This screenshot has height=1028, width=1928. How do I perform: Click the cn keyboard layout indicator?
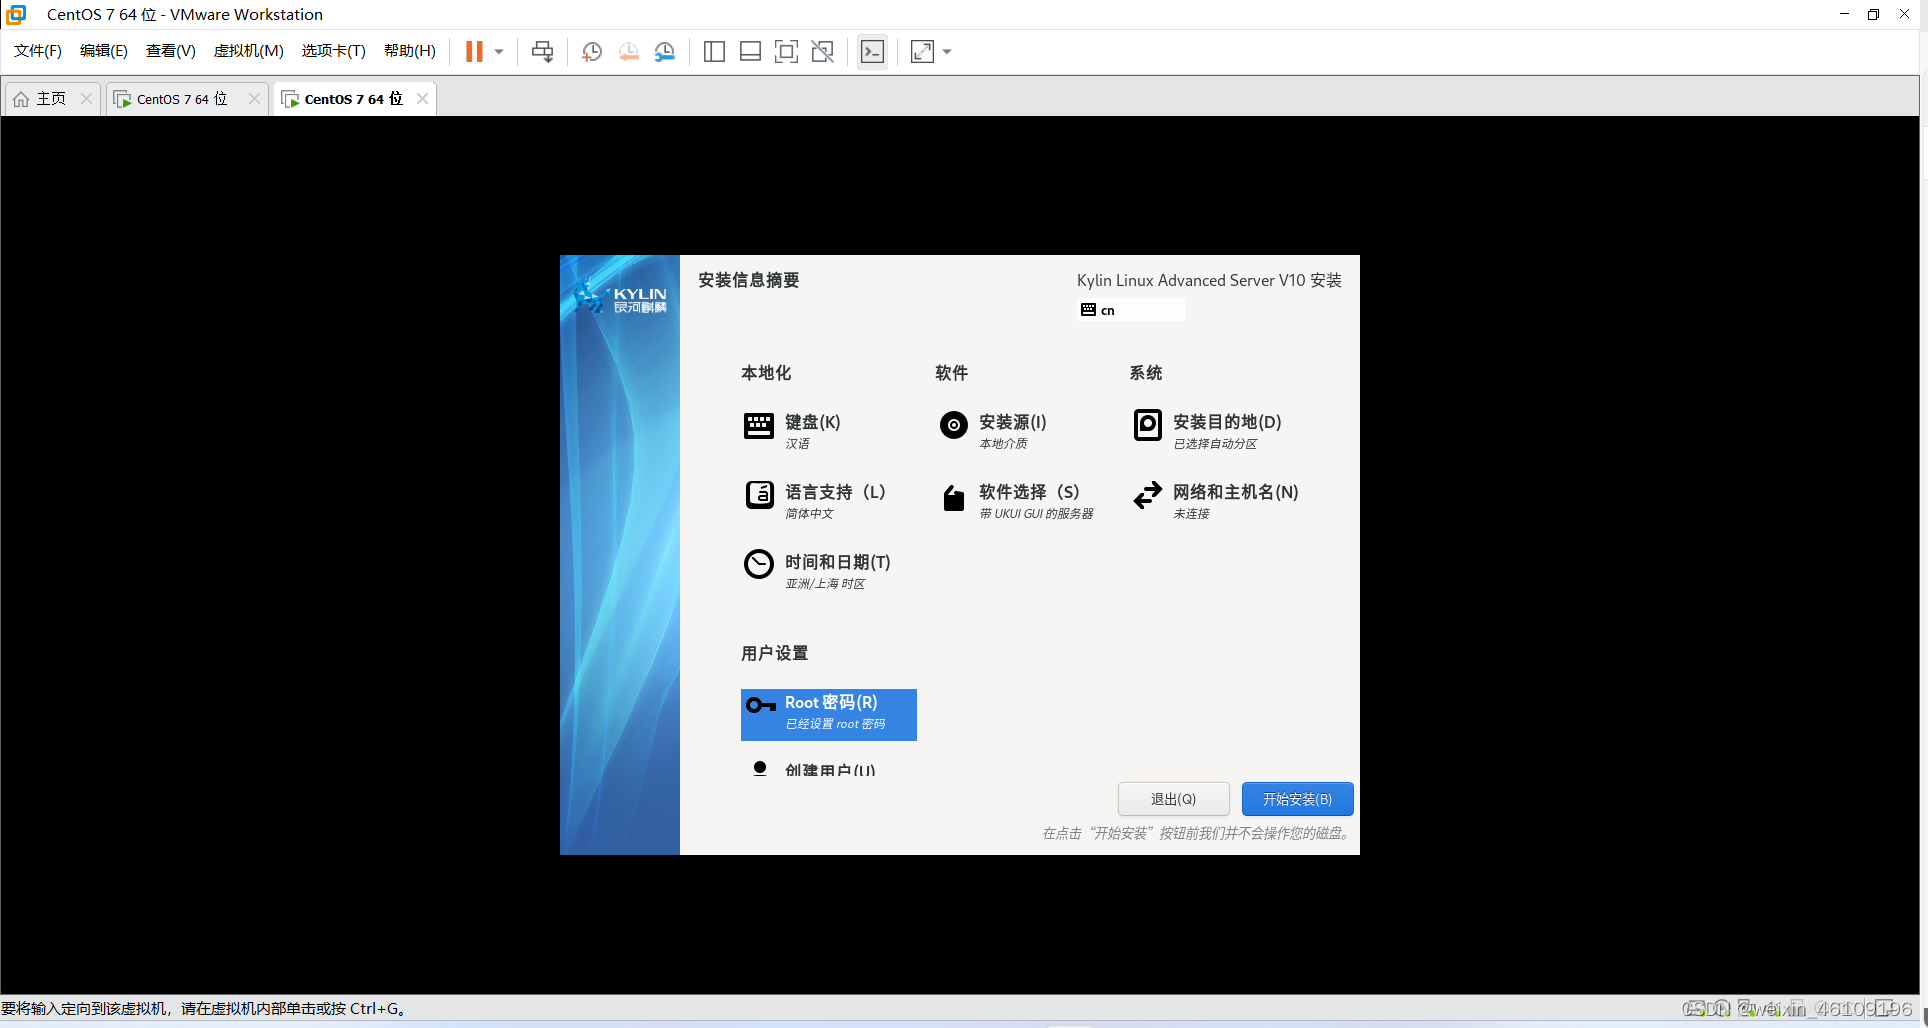point(1131,310)
